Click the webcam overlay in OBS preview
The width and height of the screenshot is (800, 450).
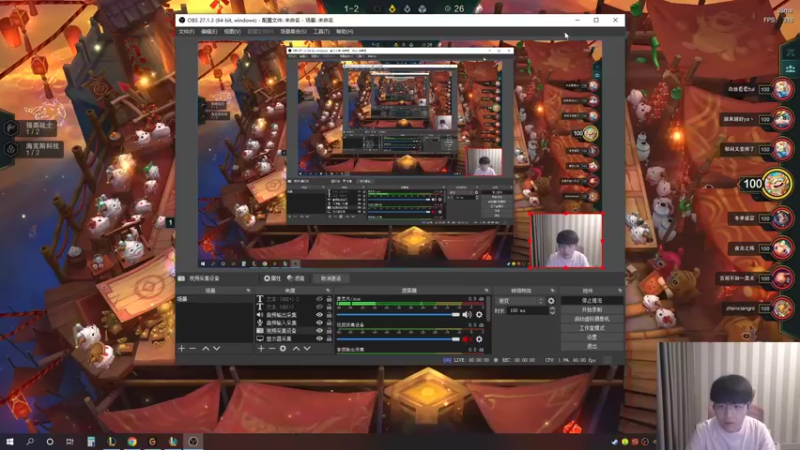pos(566,240)
